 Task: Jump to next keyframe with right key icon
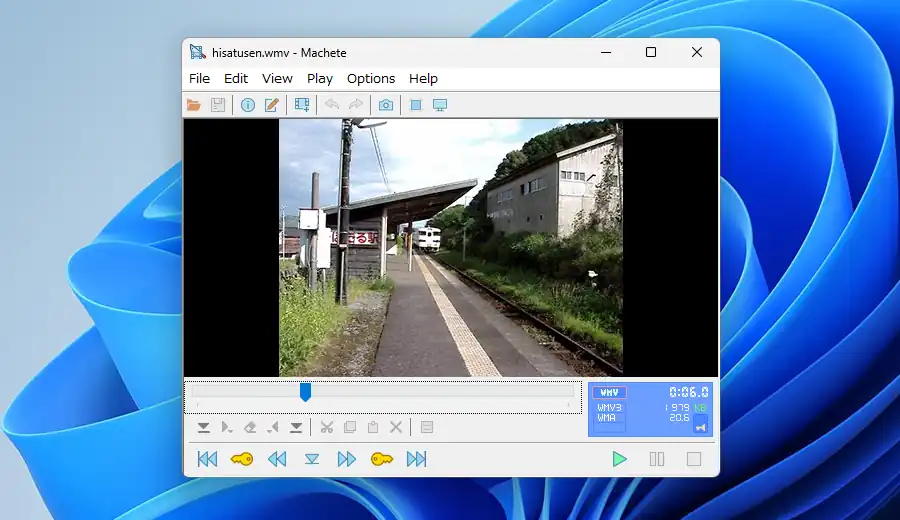point(381,459)
